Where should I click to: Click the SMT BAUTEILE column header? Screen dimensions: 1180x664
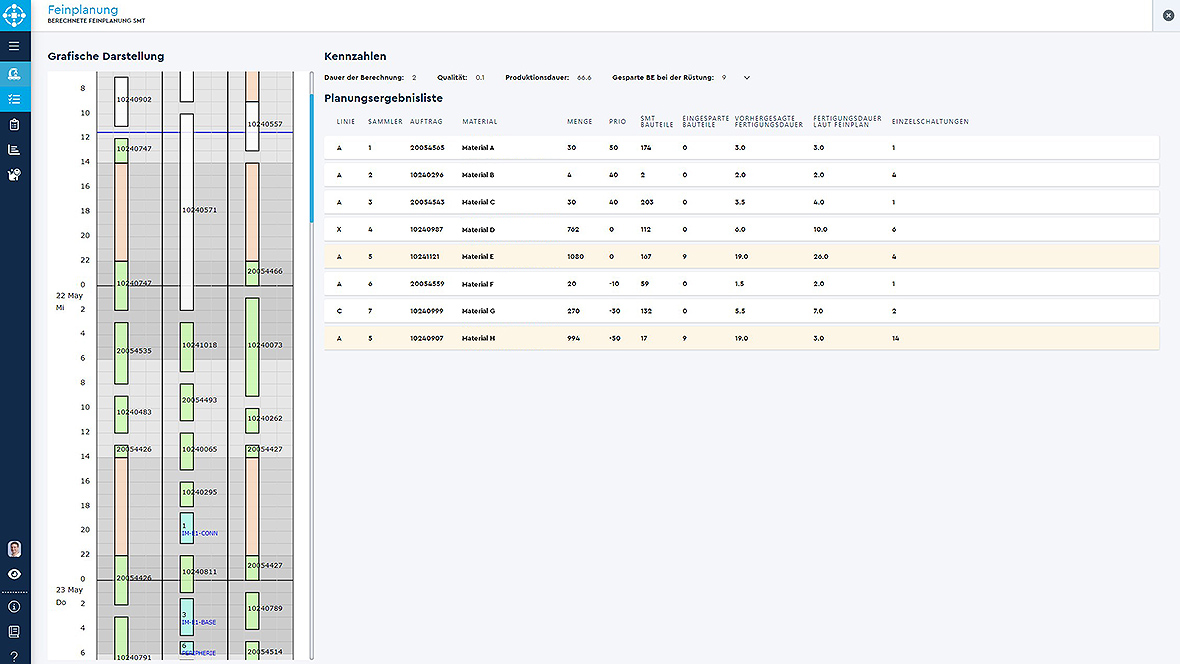(656, 121)
